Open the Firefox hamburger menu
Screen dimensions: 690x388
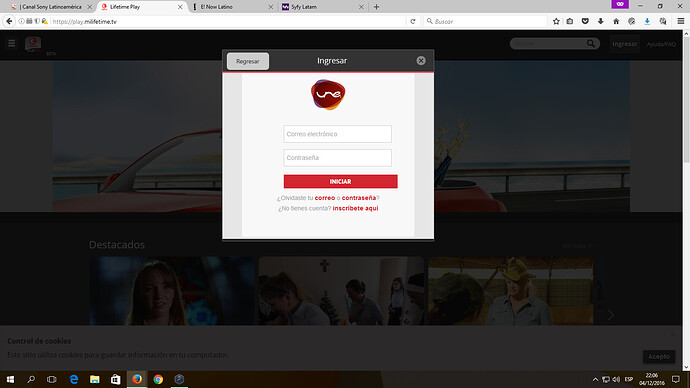click(x=681, y=21)
